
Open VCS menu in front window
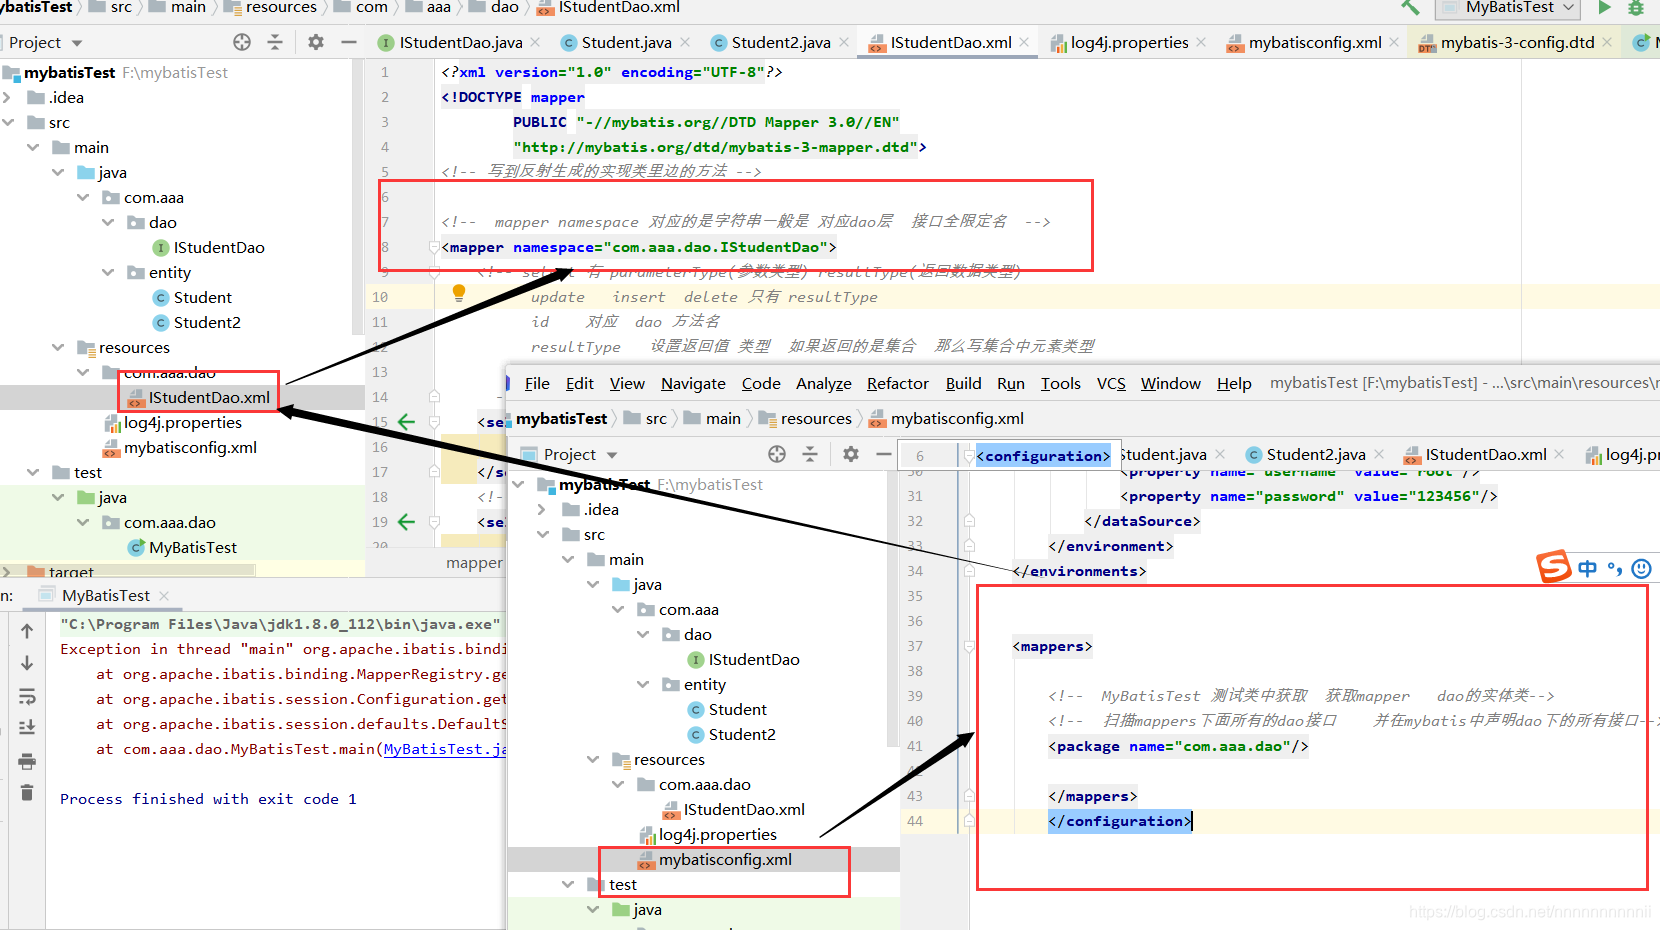(x=1111, y=383)
